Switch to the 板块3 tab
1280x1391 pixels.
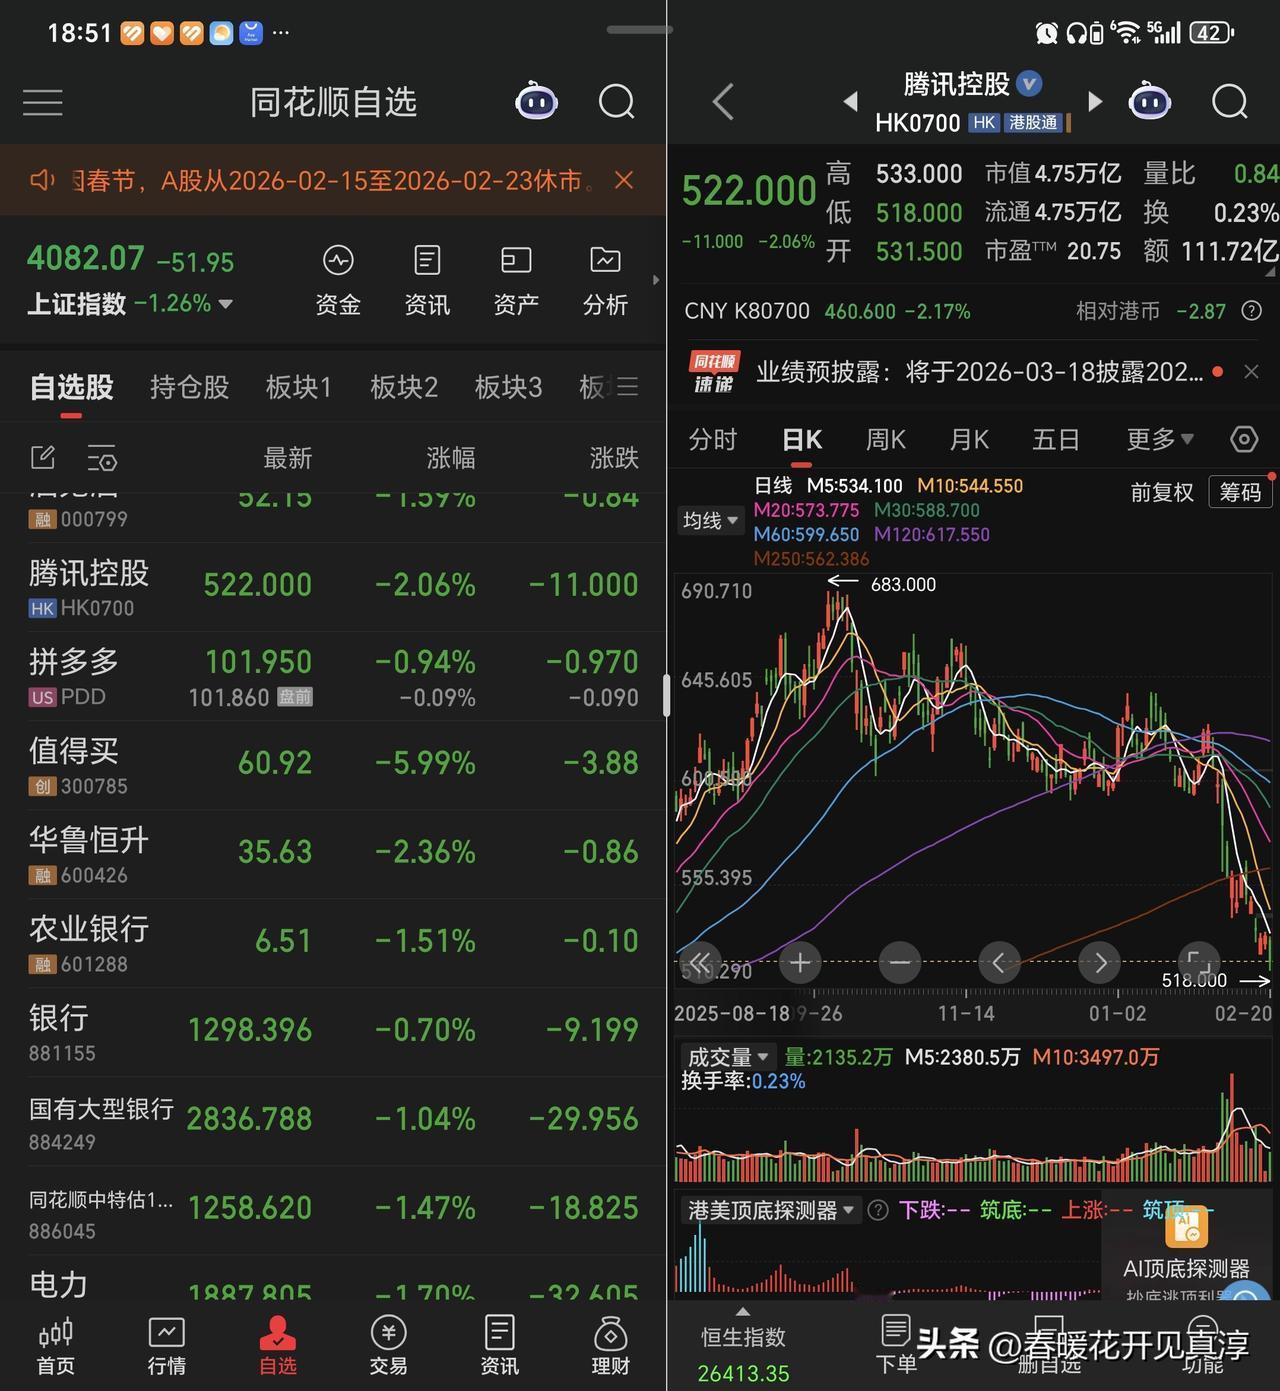coord(508,388)
